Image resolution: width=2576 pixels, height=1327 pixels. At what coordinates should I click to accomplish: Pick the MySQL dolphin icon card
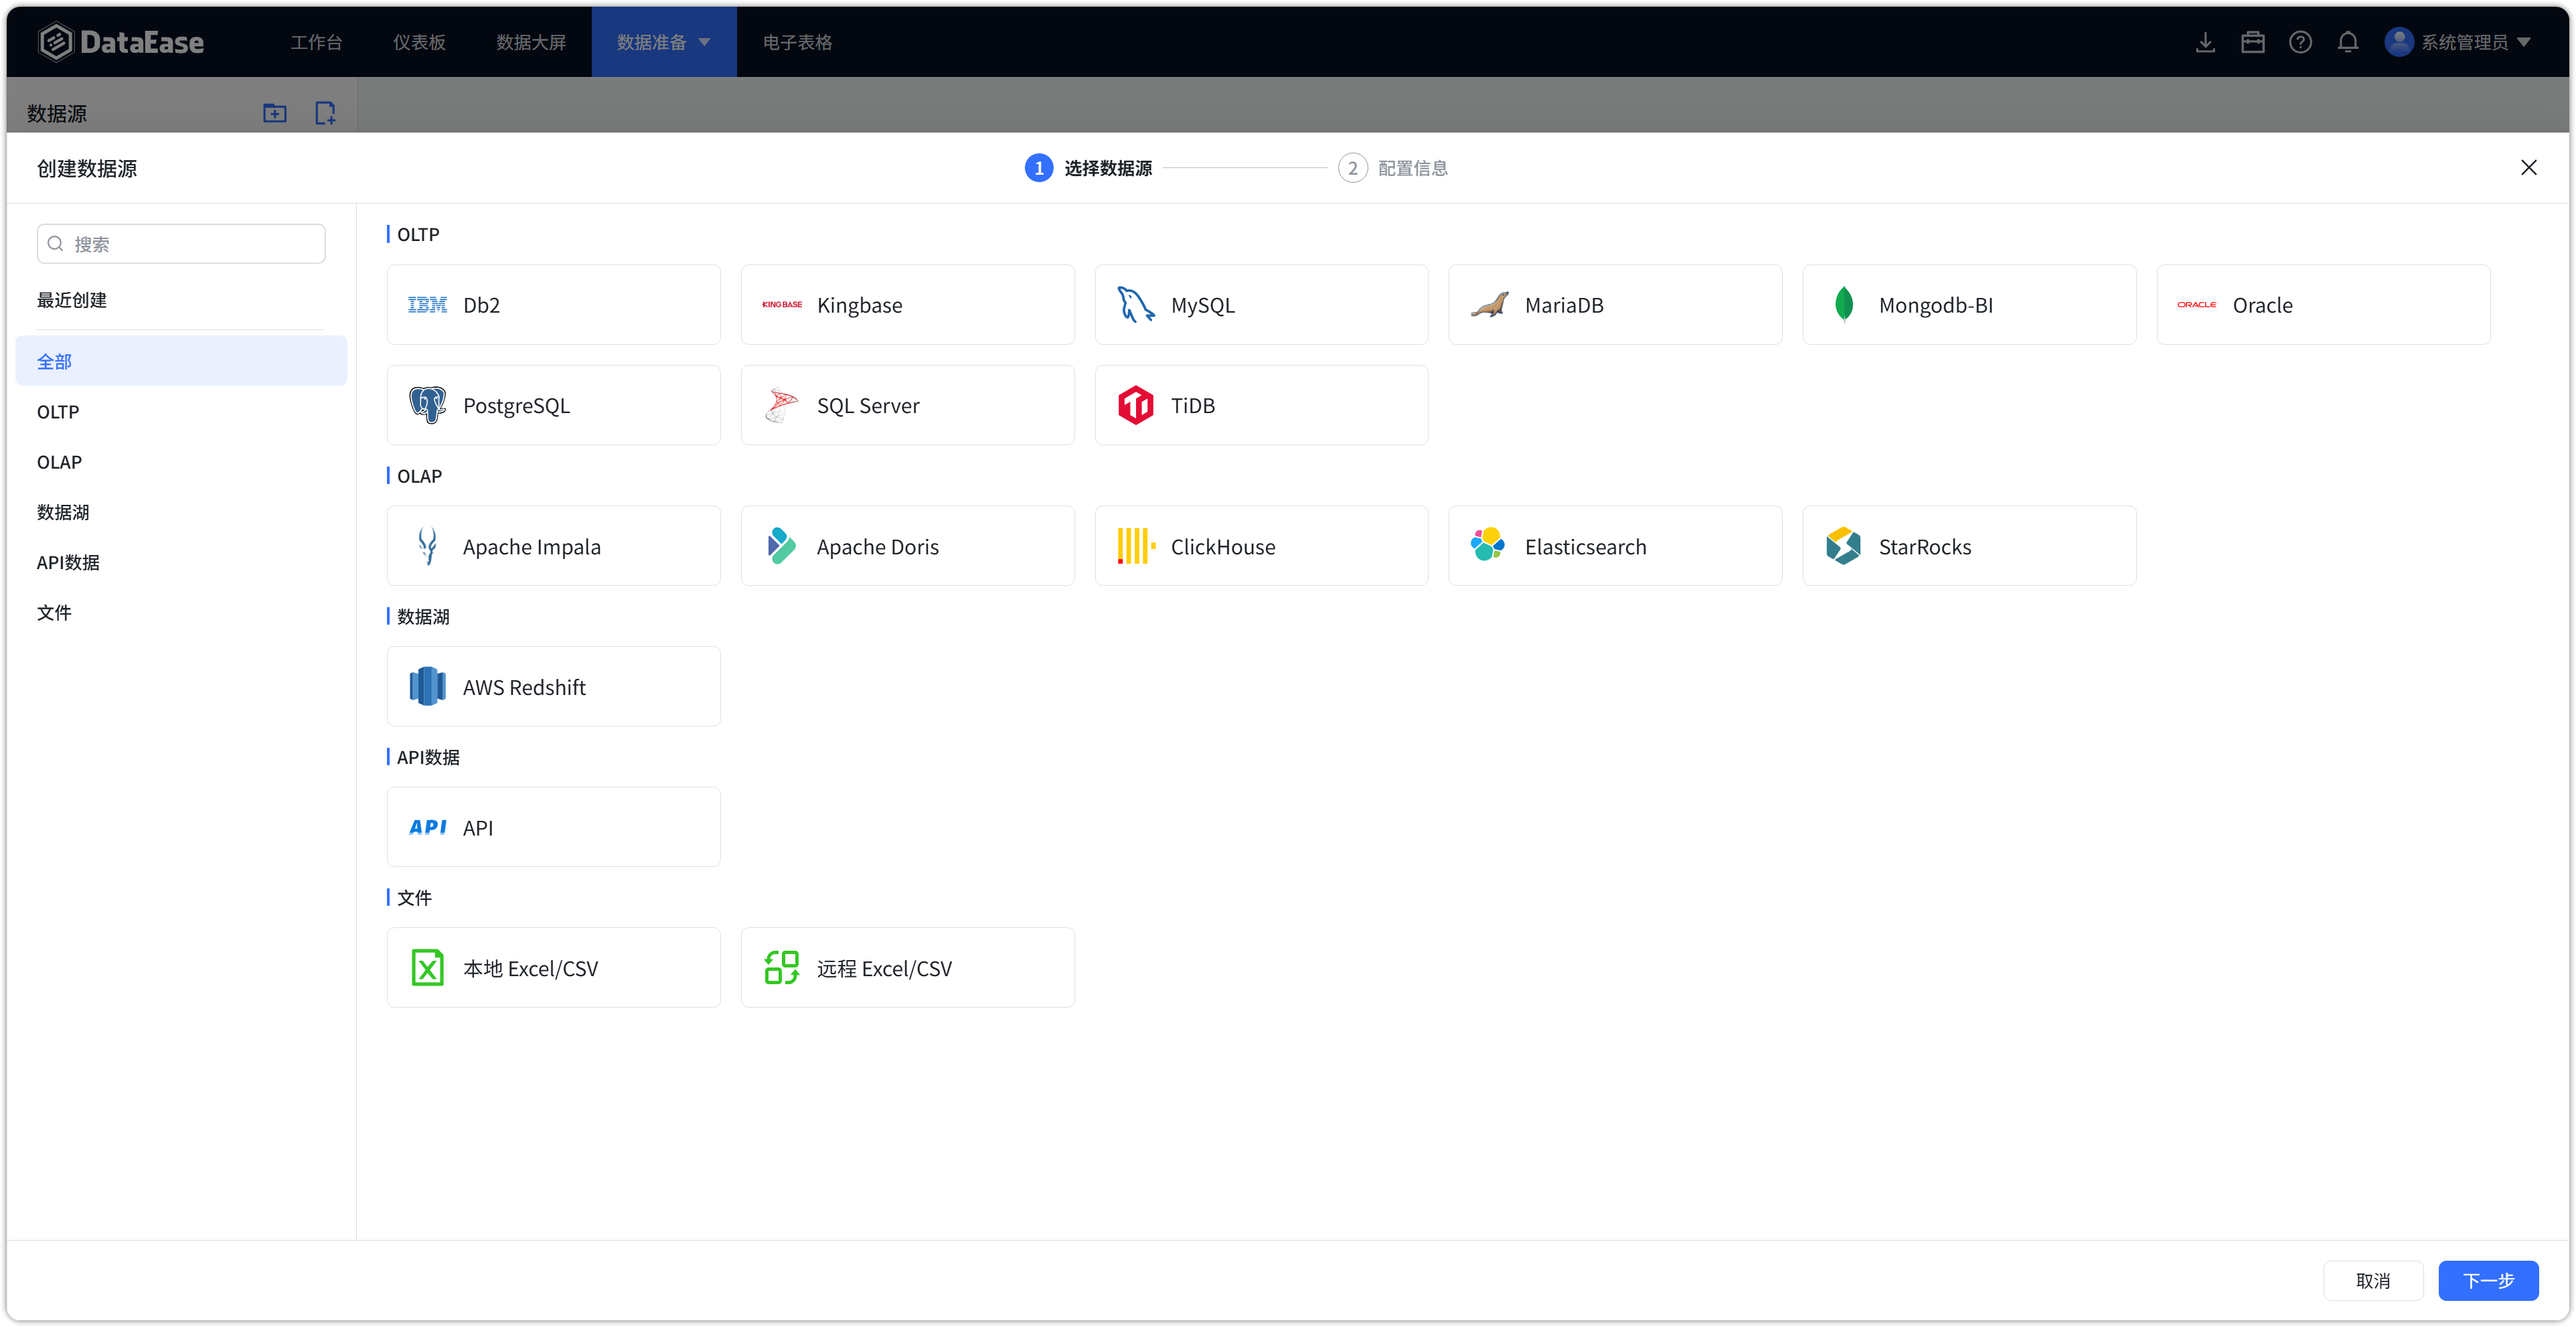[1261, 305]
